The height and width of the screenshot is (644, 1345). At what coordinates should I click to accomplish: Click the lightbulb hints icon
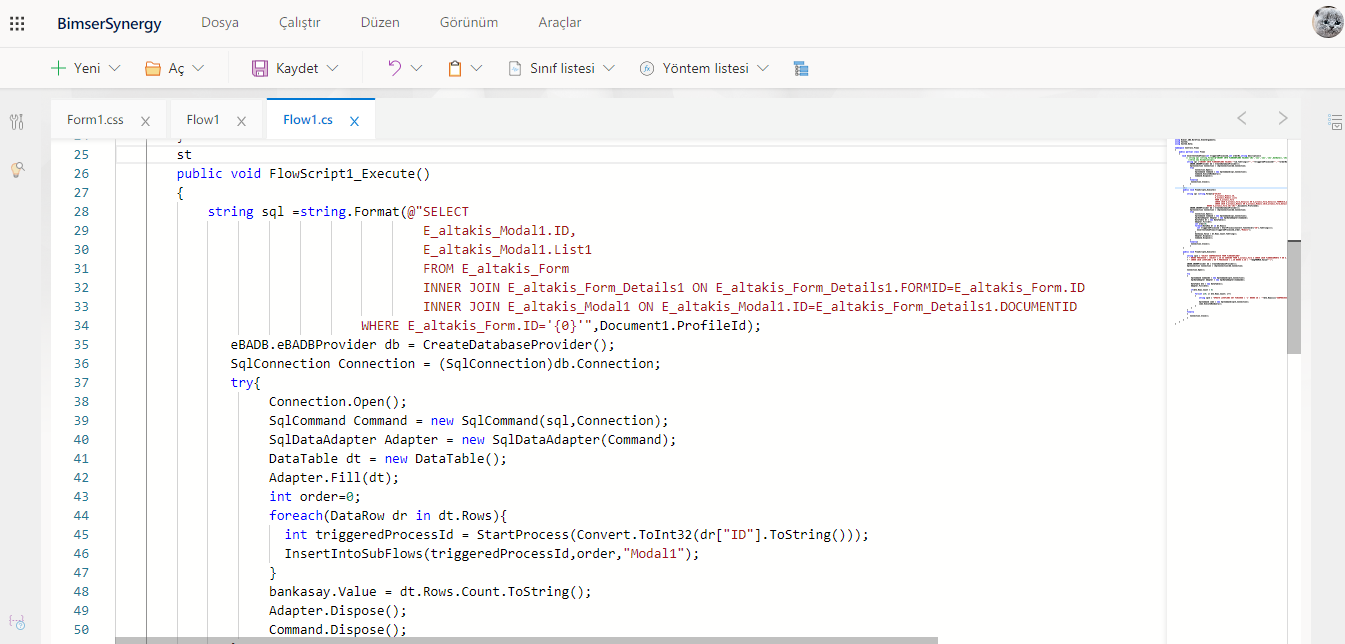pos(17,170)
